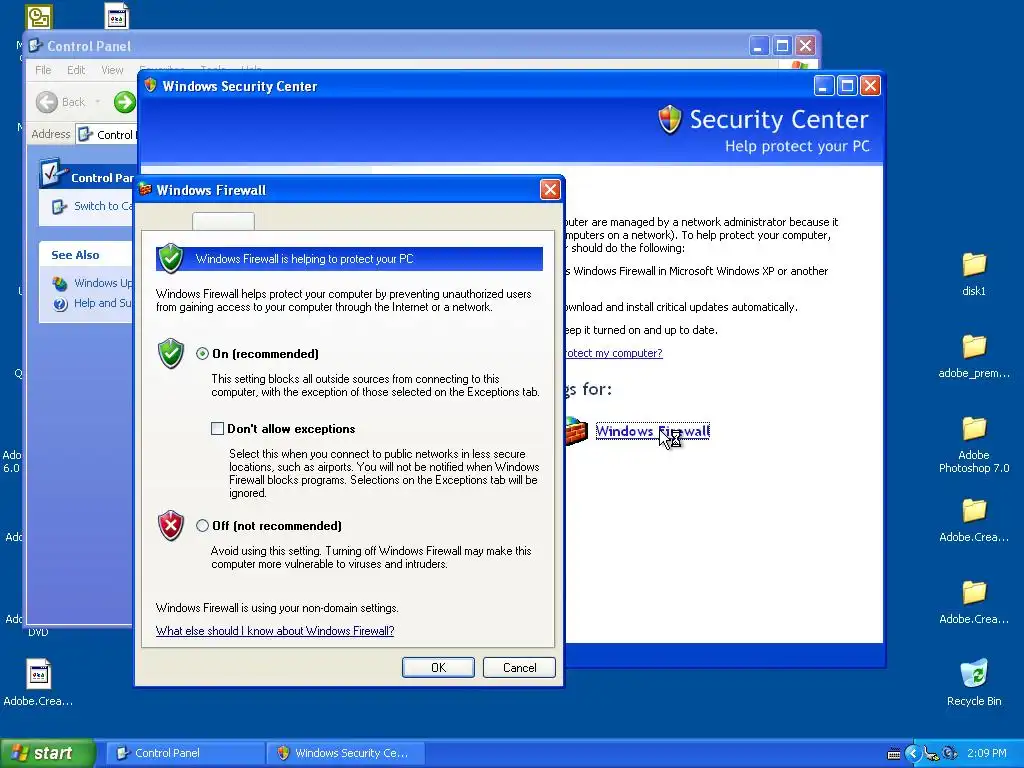Click the Control Panel address bar field

(106, 135)
